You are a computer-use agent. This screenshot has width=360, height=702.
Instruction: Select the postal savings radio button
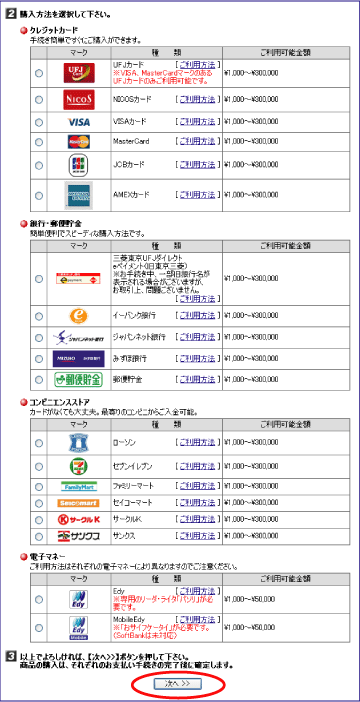[x=39, y=380]
